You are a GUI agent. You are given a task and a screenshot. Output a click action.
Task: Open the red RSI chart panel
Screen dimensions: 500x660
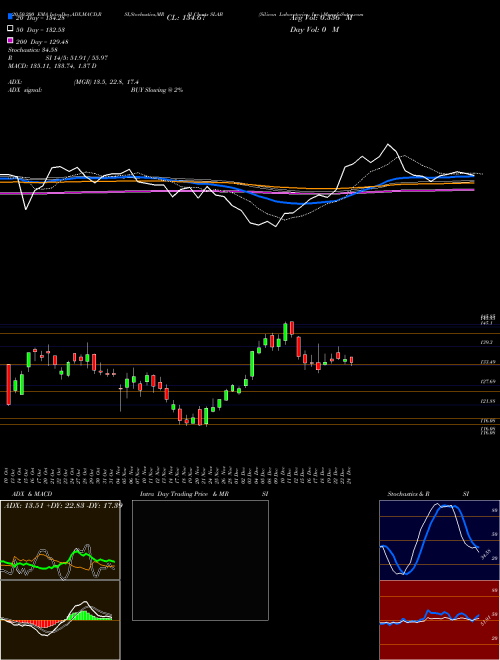439,620
